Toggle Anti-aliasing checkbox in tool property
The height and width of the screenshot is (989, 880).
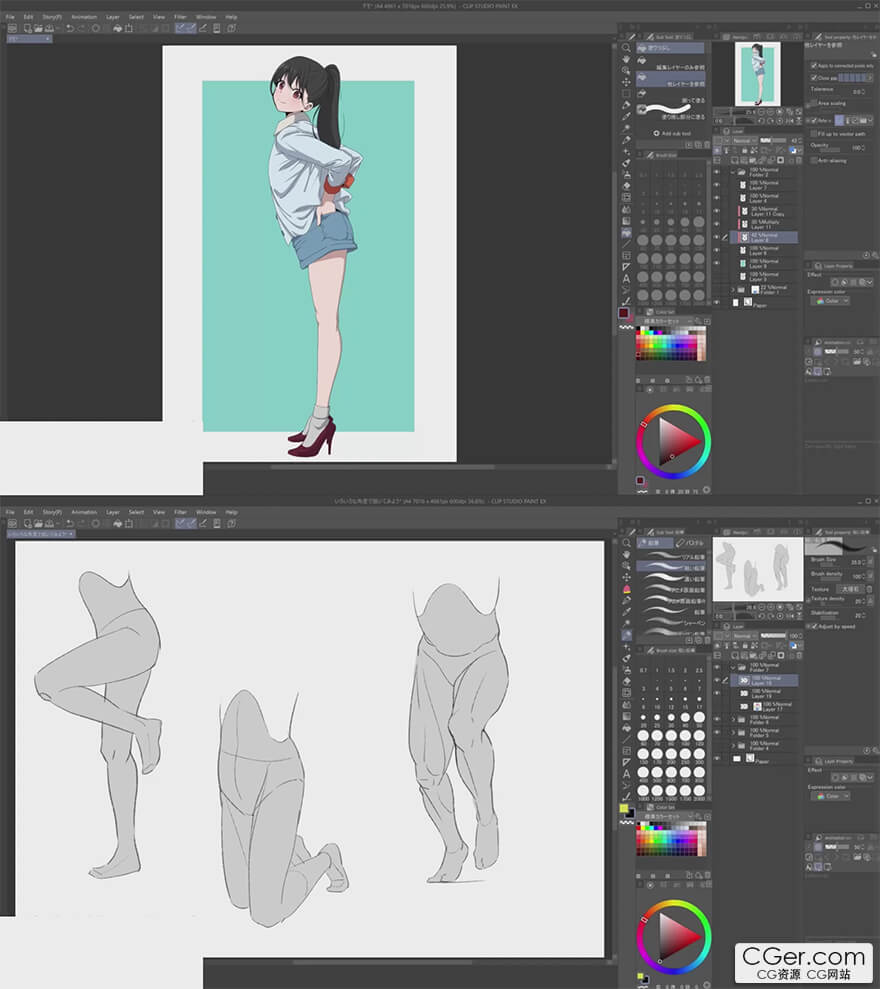point(814,160)
